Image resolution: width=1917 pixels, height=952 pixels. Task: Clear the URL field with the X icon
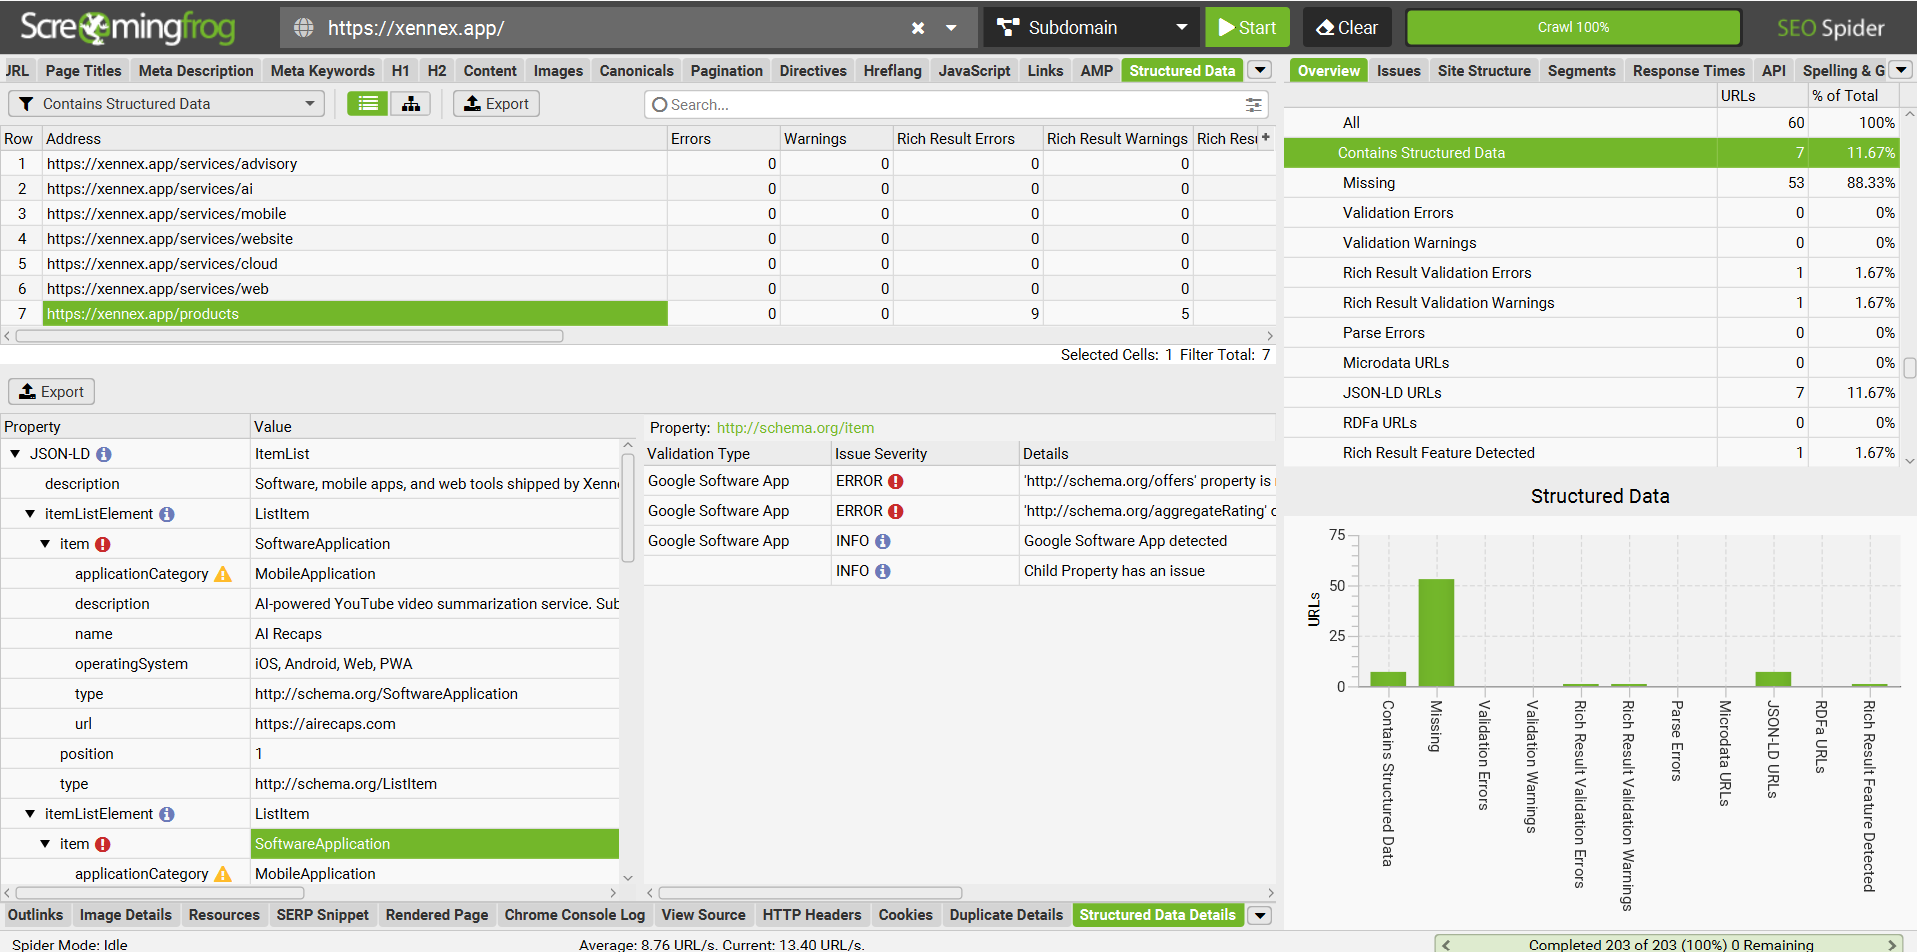pos(917,28)
